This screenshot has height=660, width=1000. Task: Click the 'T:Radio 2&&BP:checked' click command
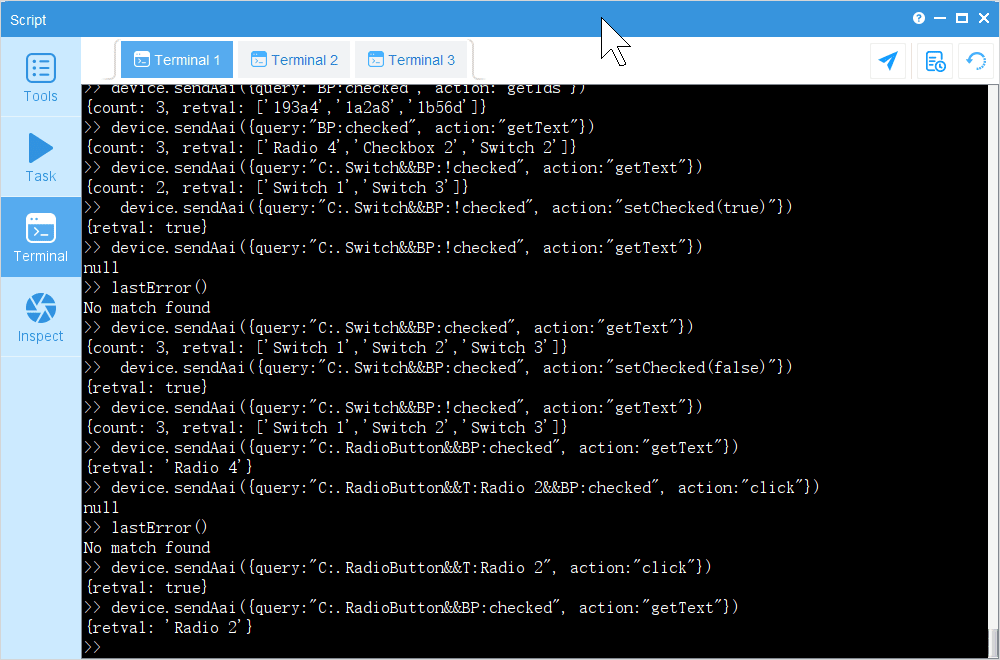coord(452,487)
